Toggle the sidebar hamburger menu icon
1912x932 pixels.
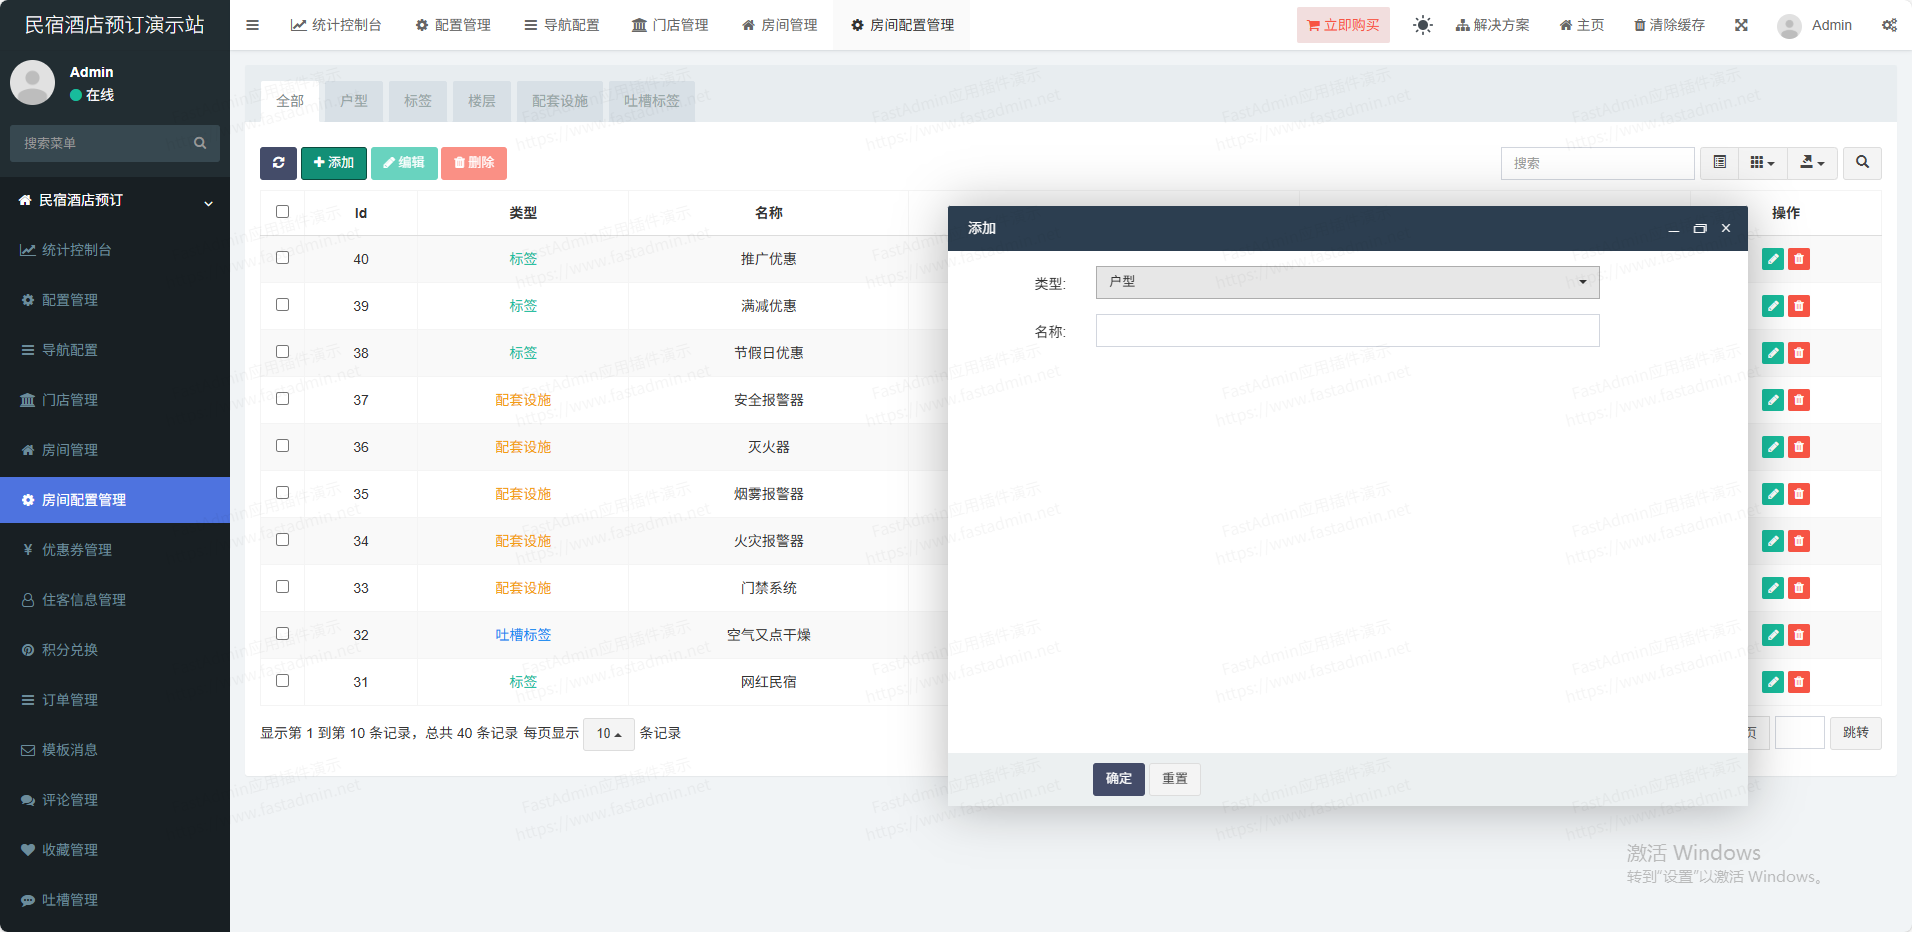click(x=253, y=25)
